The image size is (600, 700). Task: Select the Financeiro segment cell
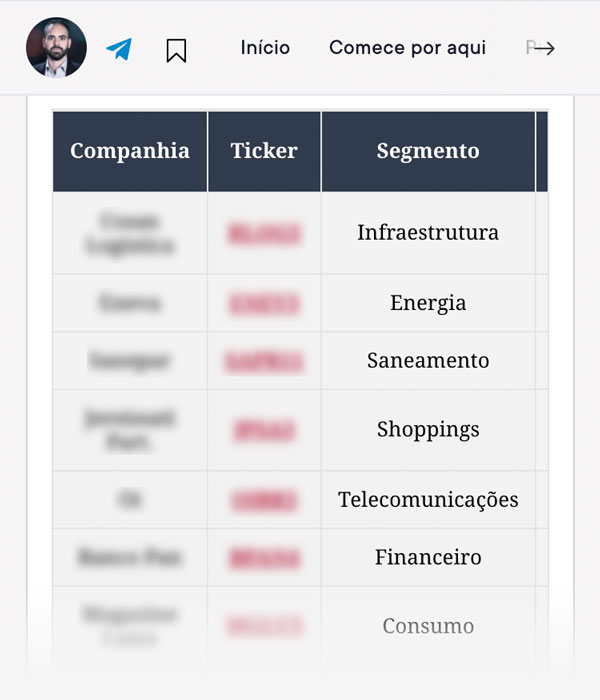(428, 558)
